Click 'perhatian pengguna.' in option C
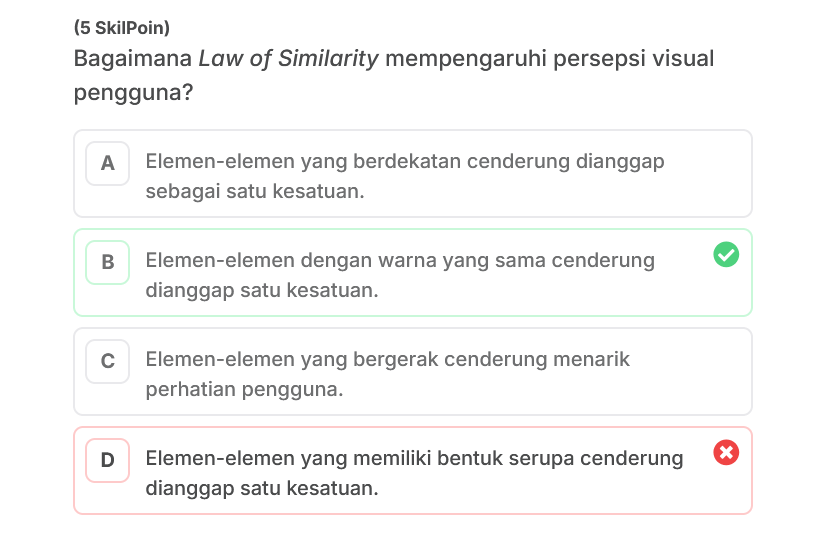 tap(244, 389)
